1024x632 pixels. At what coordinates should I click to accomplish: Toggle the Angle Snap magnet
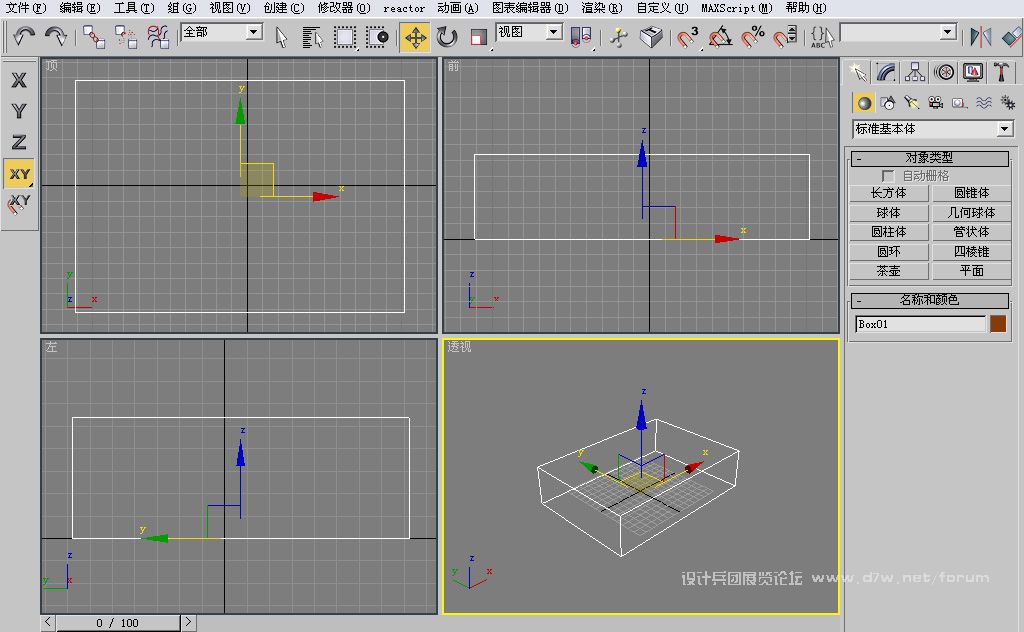pyautogui.click(x=720, y=37)
